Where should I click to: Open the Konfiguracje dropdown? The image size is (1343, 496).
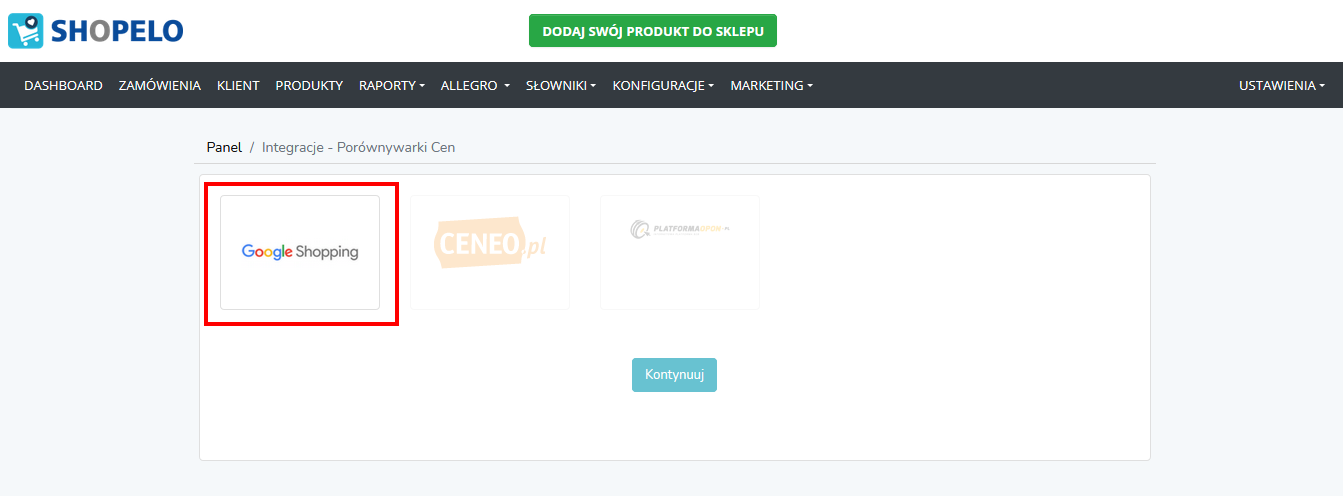click(663, 85)
